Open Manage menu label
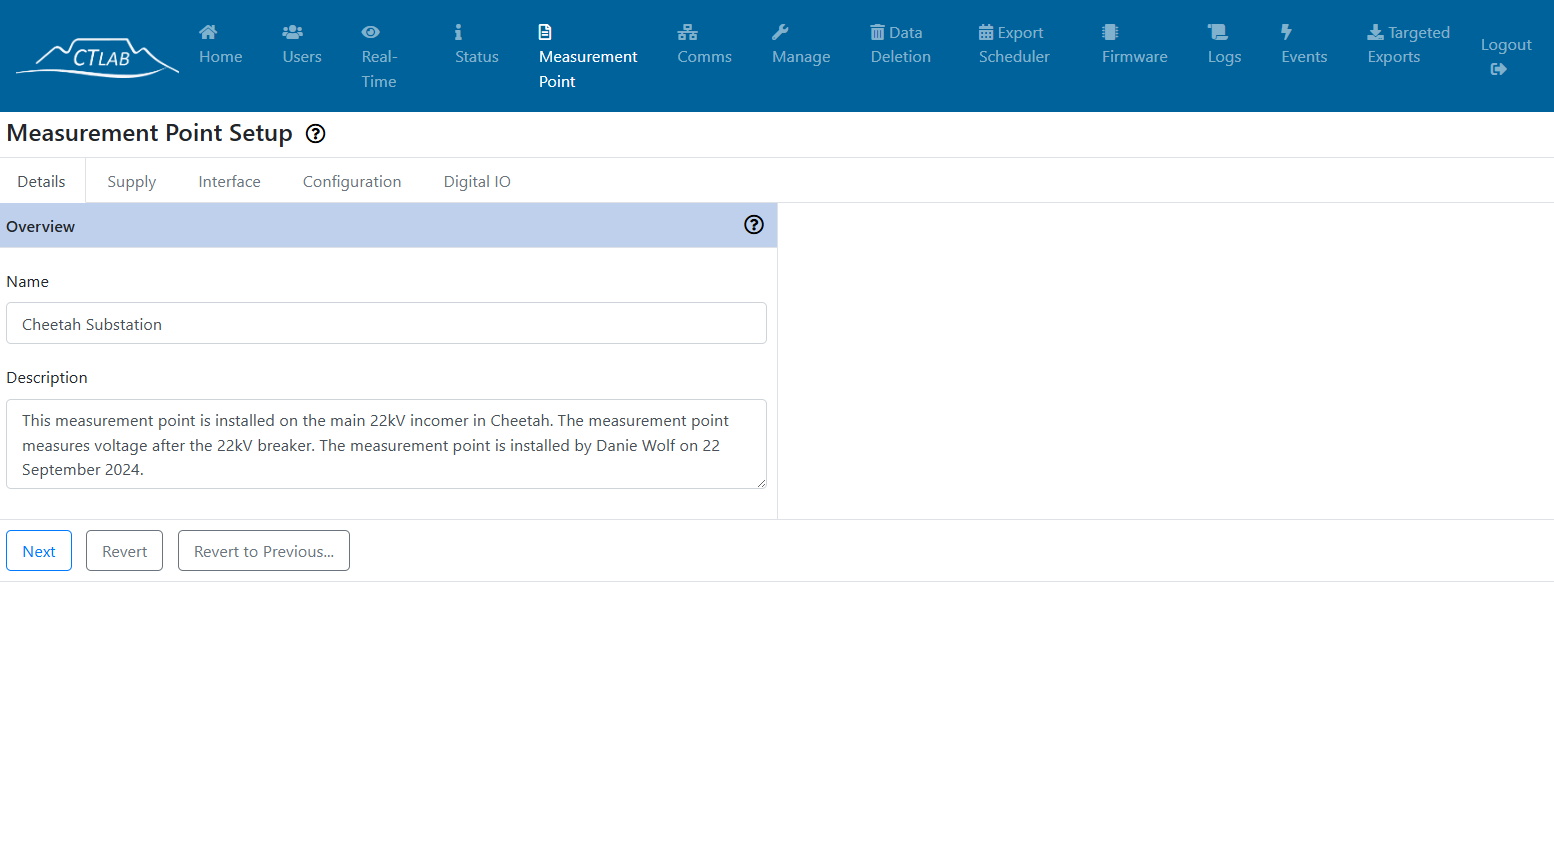 tap(801, 57)
